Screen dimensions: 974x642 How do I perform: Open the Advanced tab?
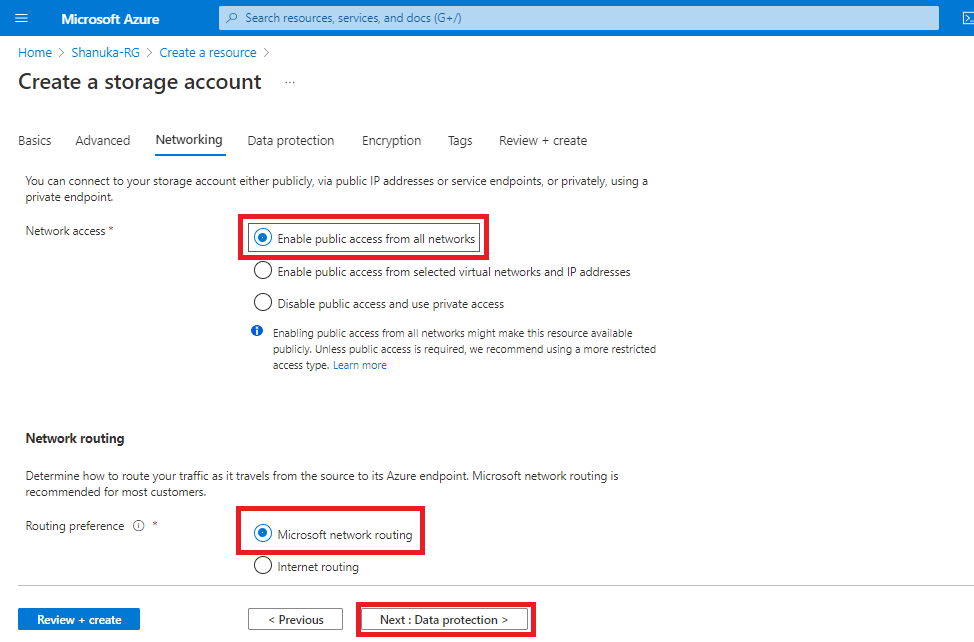click(x=103, y=141)
